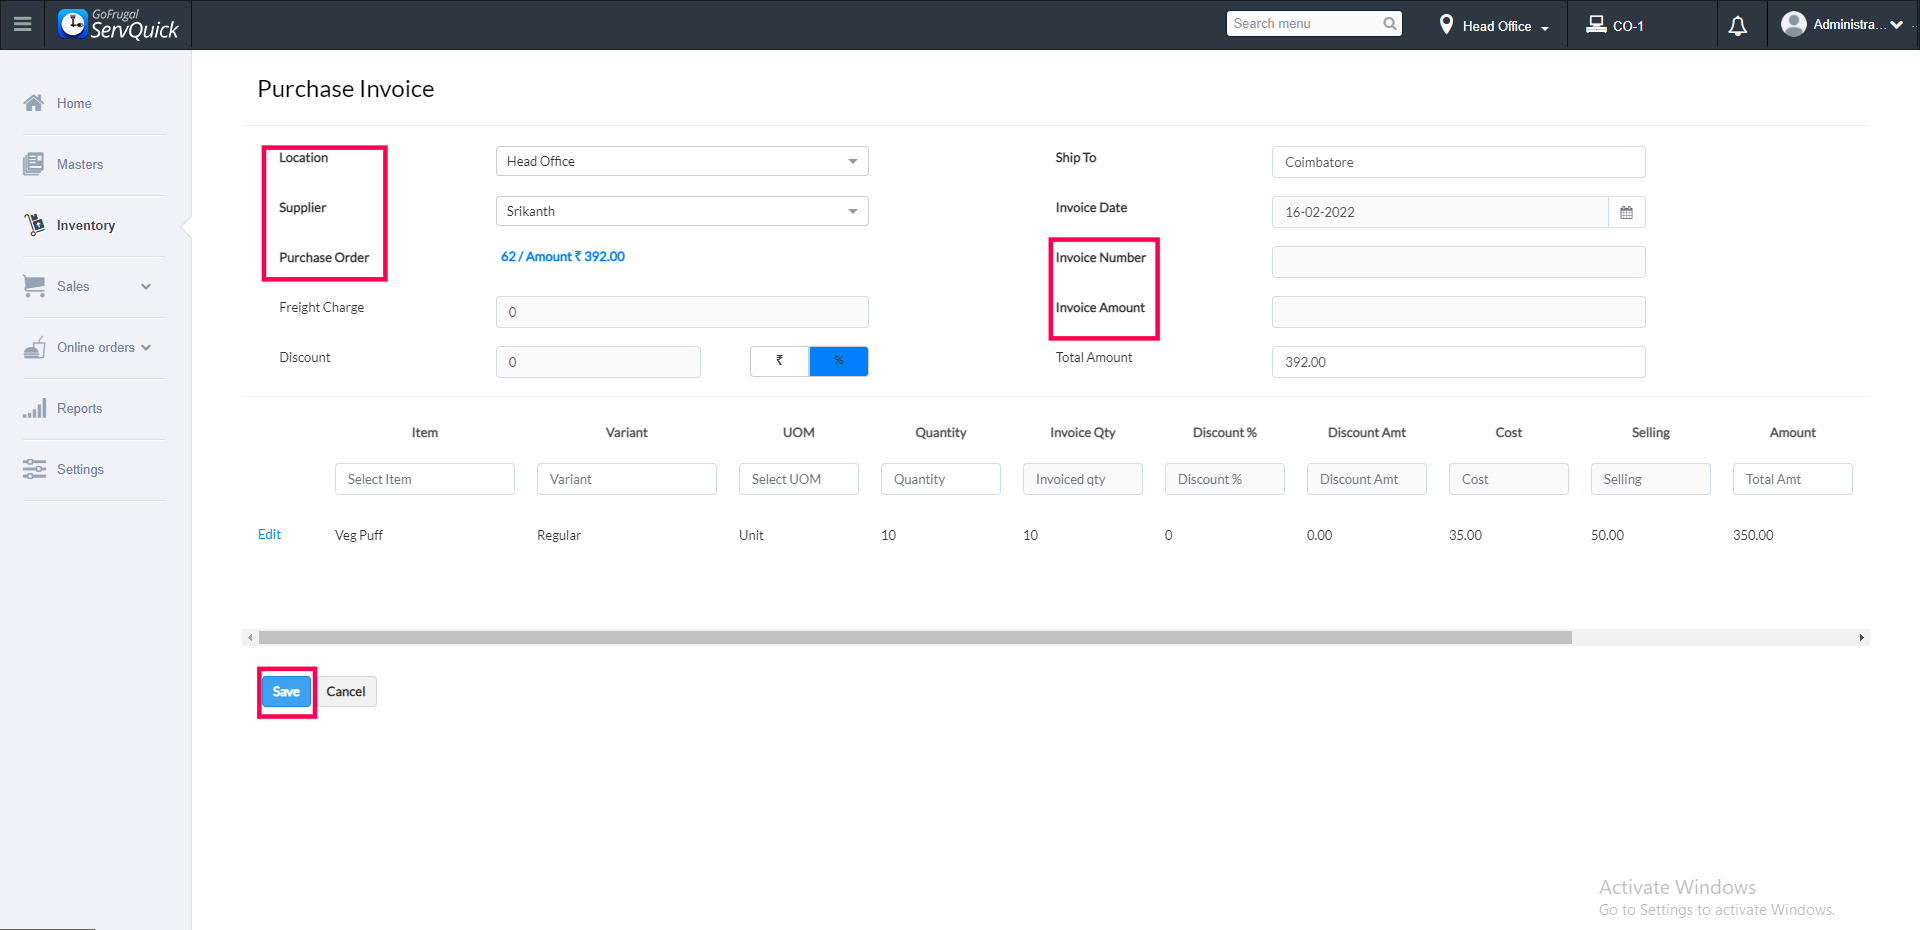This screenshot has width=1920, height=930.
Task: Click the Administrator avatar icon
Action: [x=1794, y=24]
